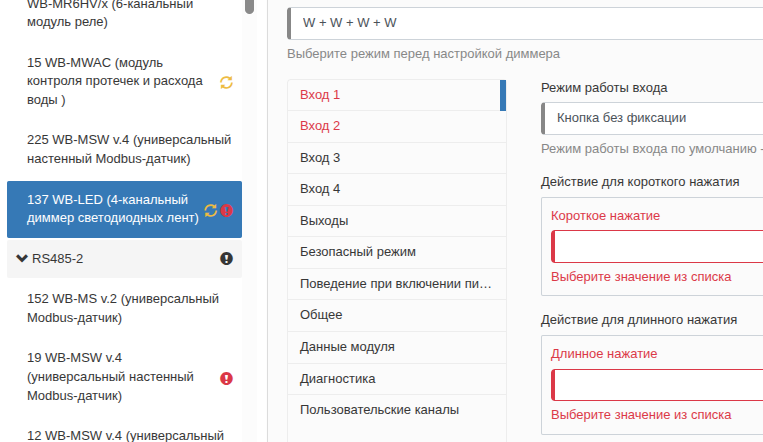Click sync icon on 137 WB-LED item
763x442 pixels.
pyautogui.click(x=210, y=210)
